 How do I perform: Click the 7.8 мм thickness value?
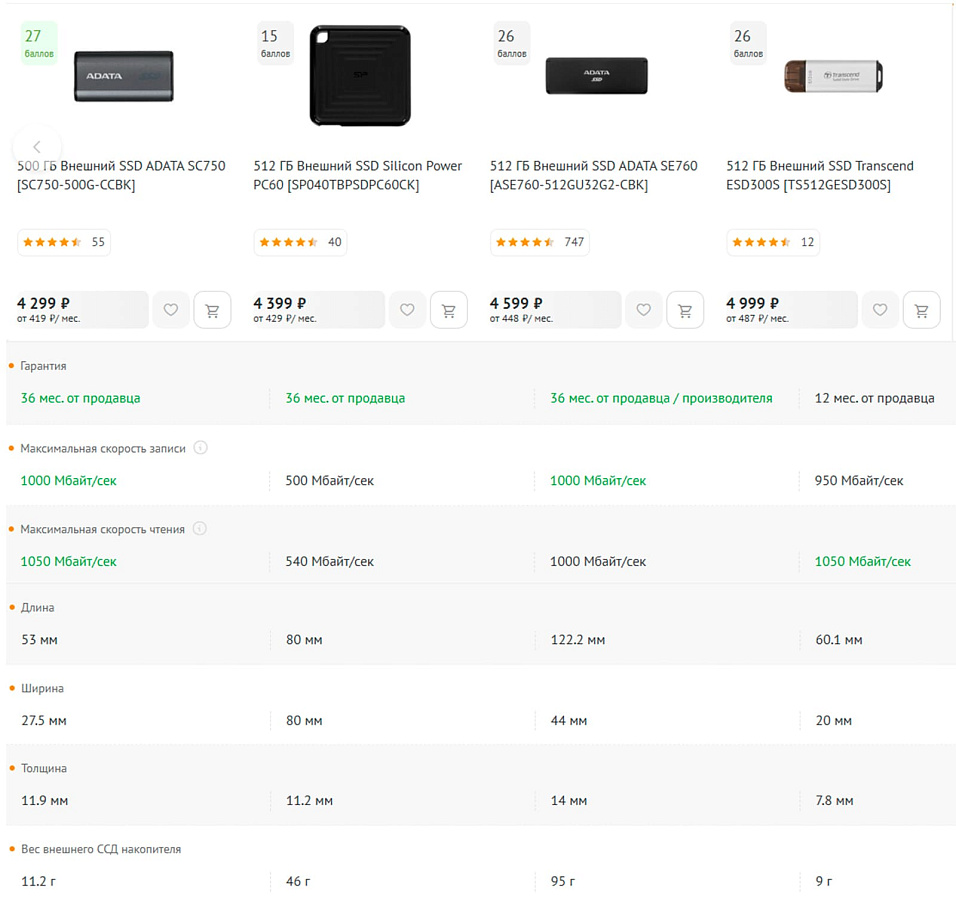click(834, 801)
